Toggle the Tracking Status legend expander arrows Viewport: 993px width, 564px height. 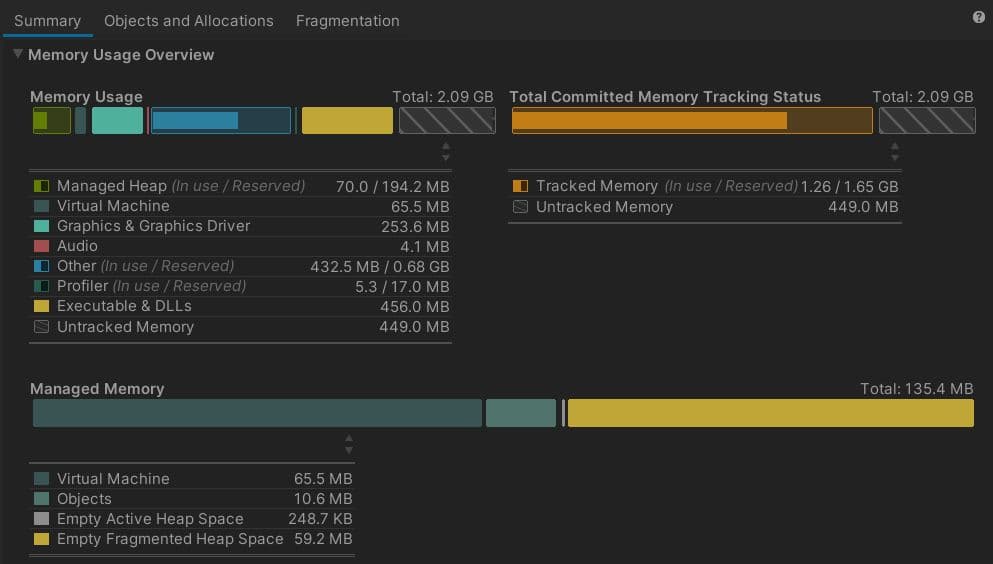(895, 152)
